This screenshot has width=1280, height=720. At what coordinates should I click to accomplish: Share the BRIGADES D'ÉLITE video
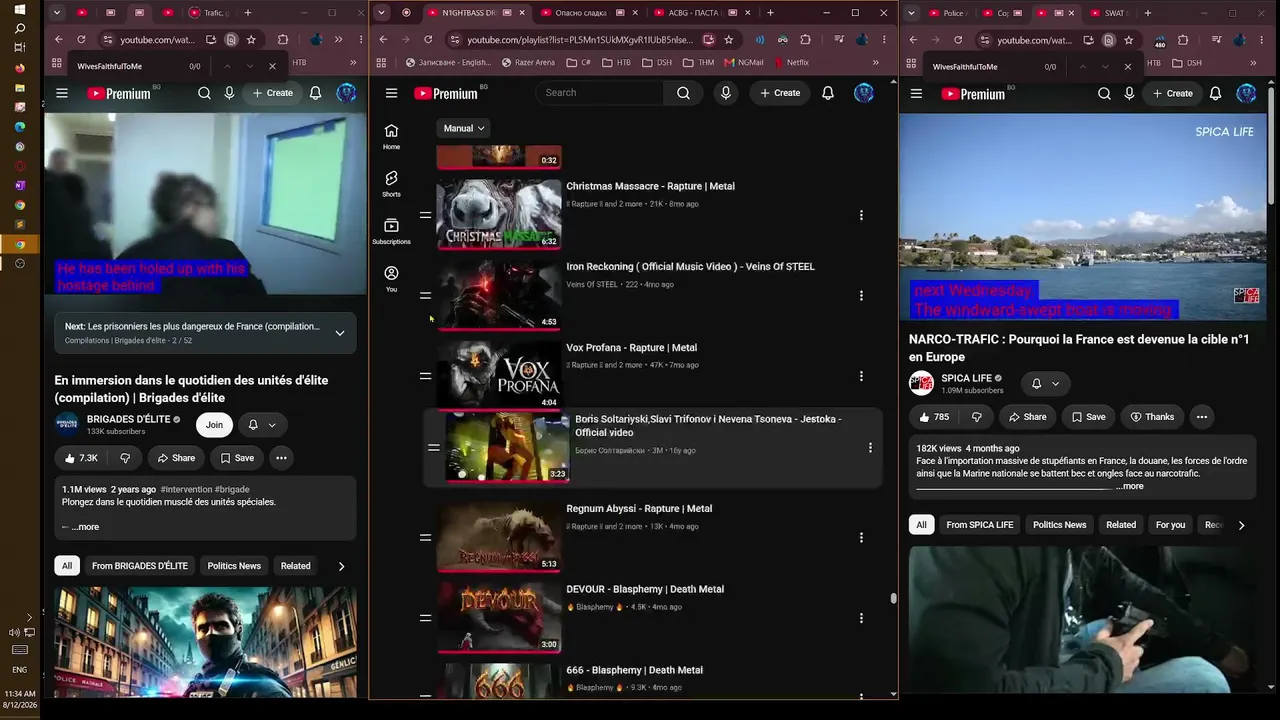176,458
